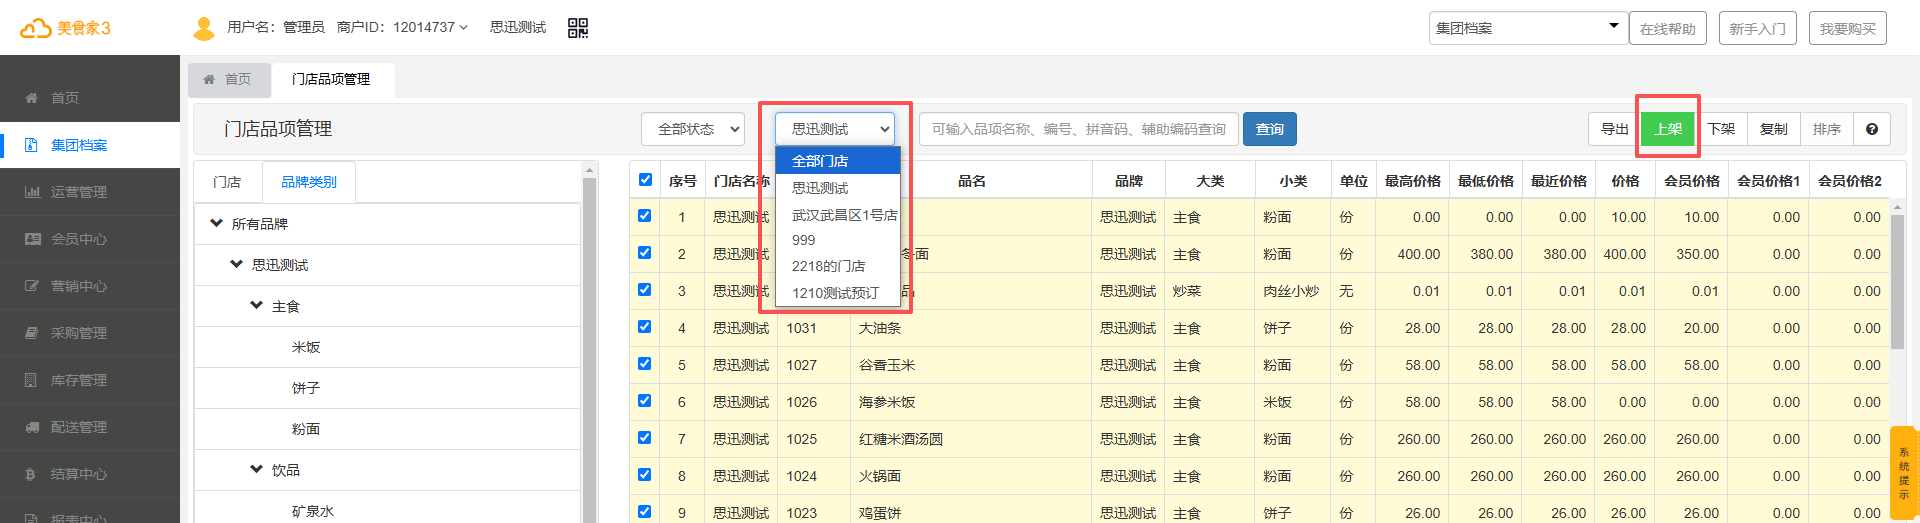Click the QR code icon in header
Viewport: 1920px width, 523px height.
(578, 28)
